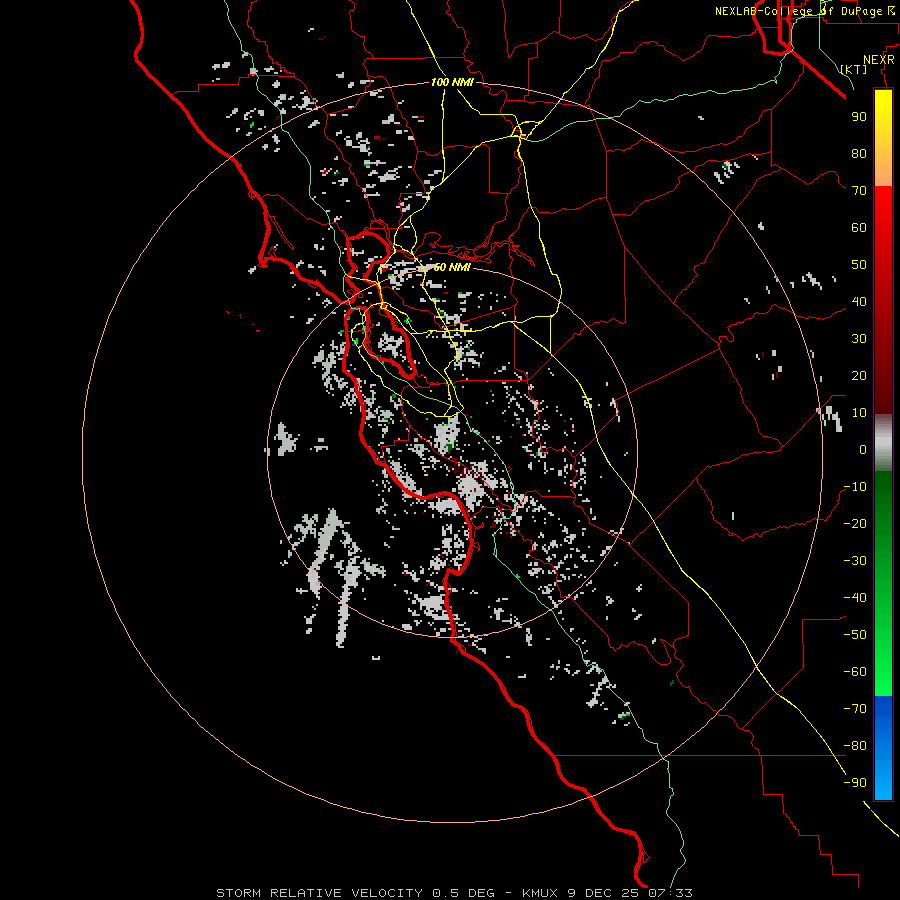This screenshot has width=900, height=900.
Task: Click the bright red band of velocity scale
Action: coord(883,230)
